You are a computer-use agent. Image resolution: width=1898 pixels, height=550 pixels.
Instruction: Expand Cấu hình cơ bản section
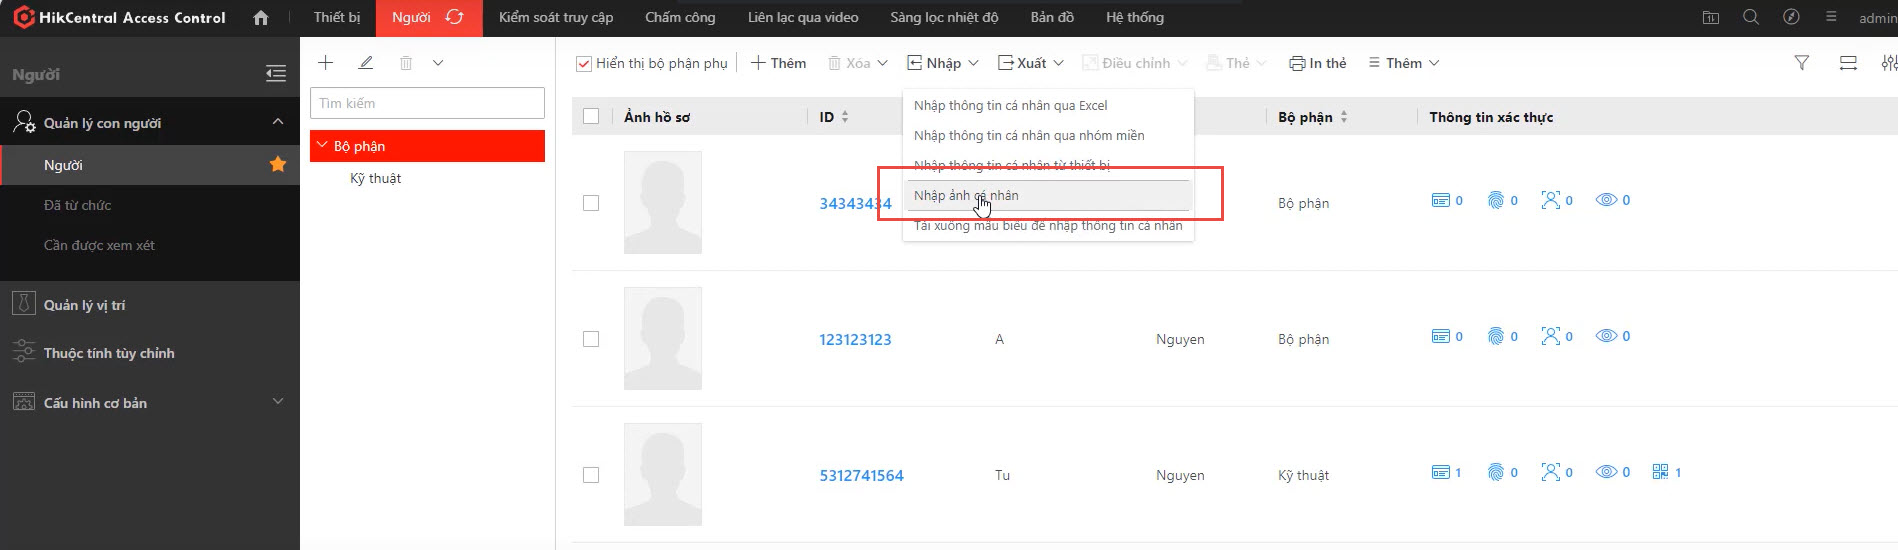pyautogui.click(x=278, y=402)
